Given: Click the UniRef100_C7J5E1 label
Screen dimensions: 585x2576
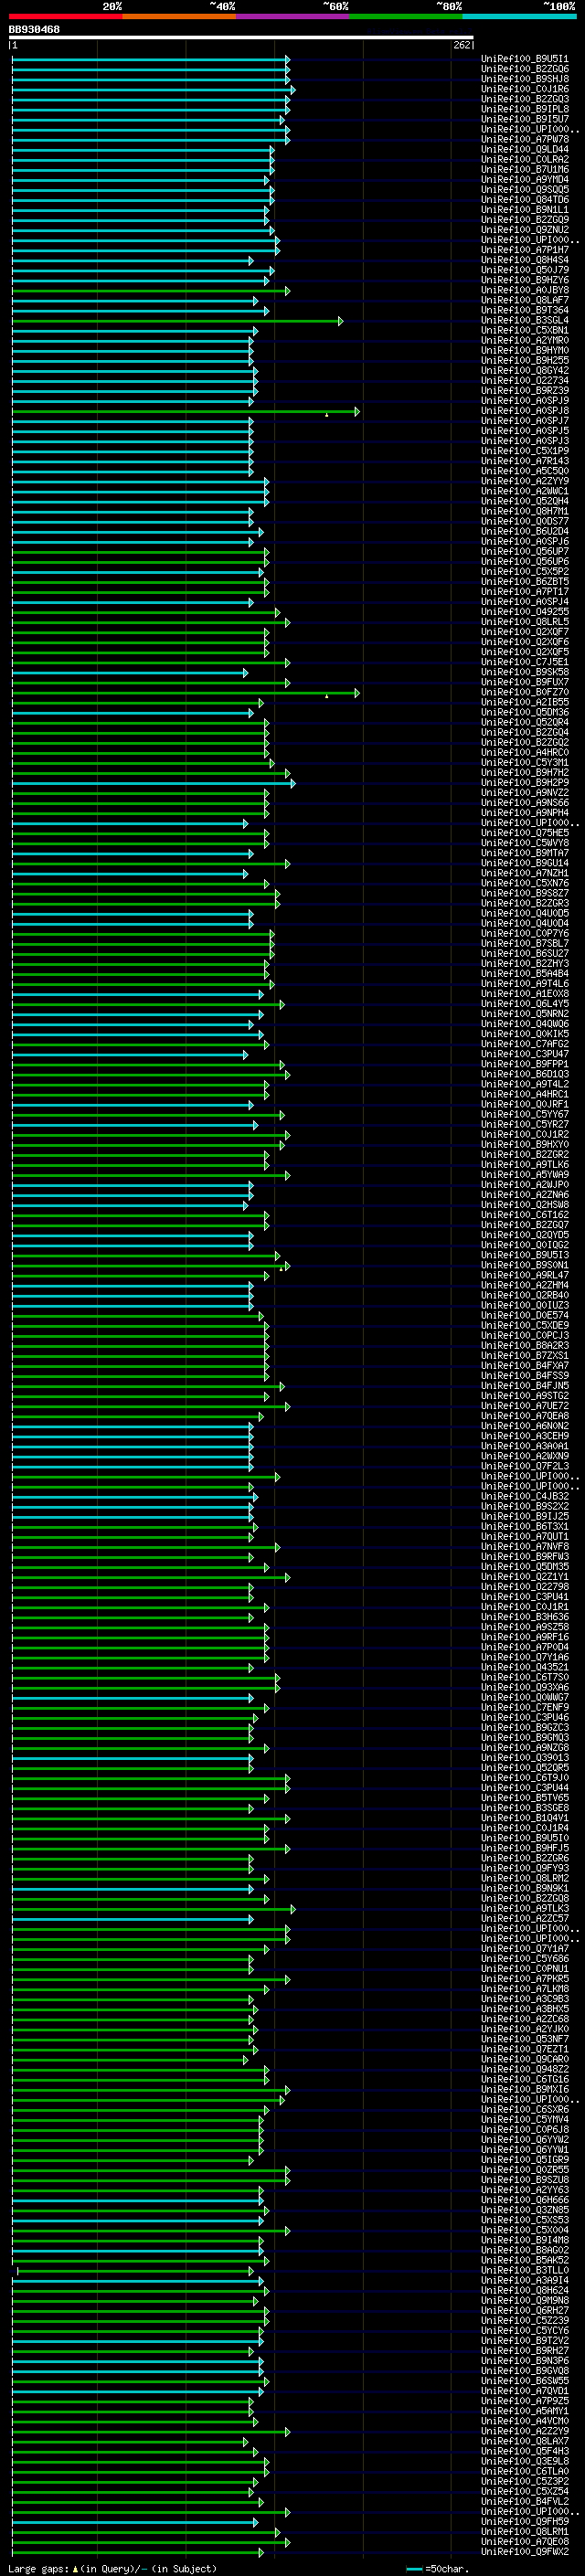Looking at the screenshot, I should (x=524, y=662).
